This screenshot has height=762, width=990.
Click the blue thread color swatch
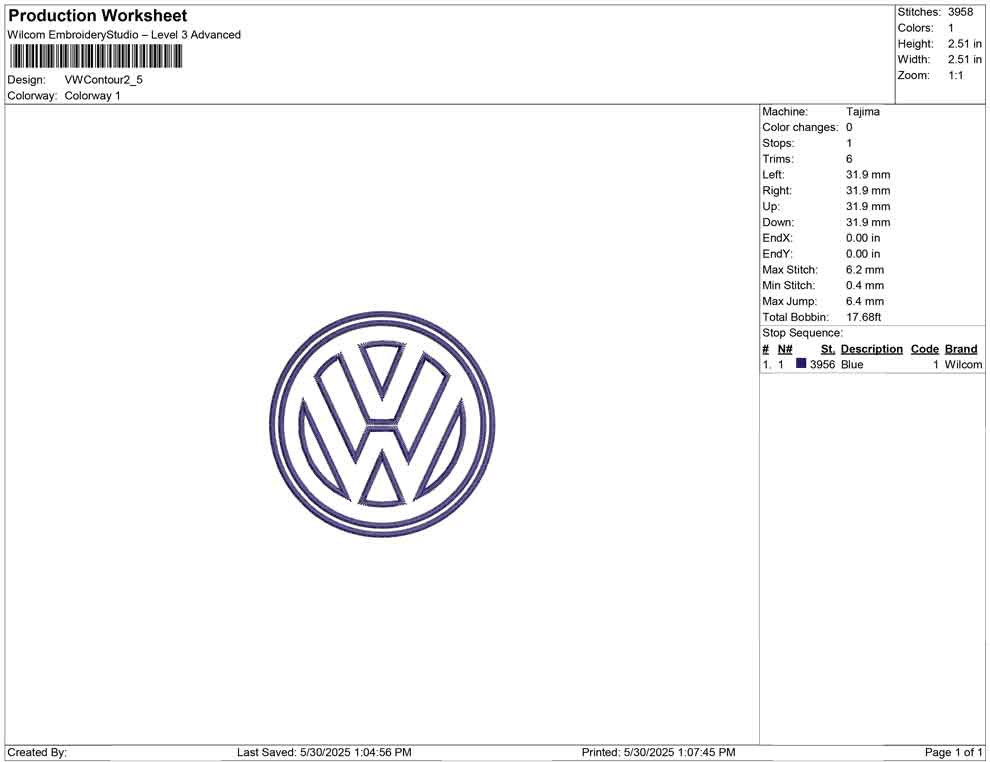pos(801,363)
